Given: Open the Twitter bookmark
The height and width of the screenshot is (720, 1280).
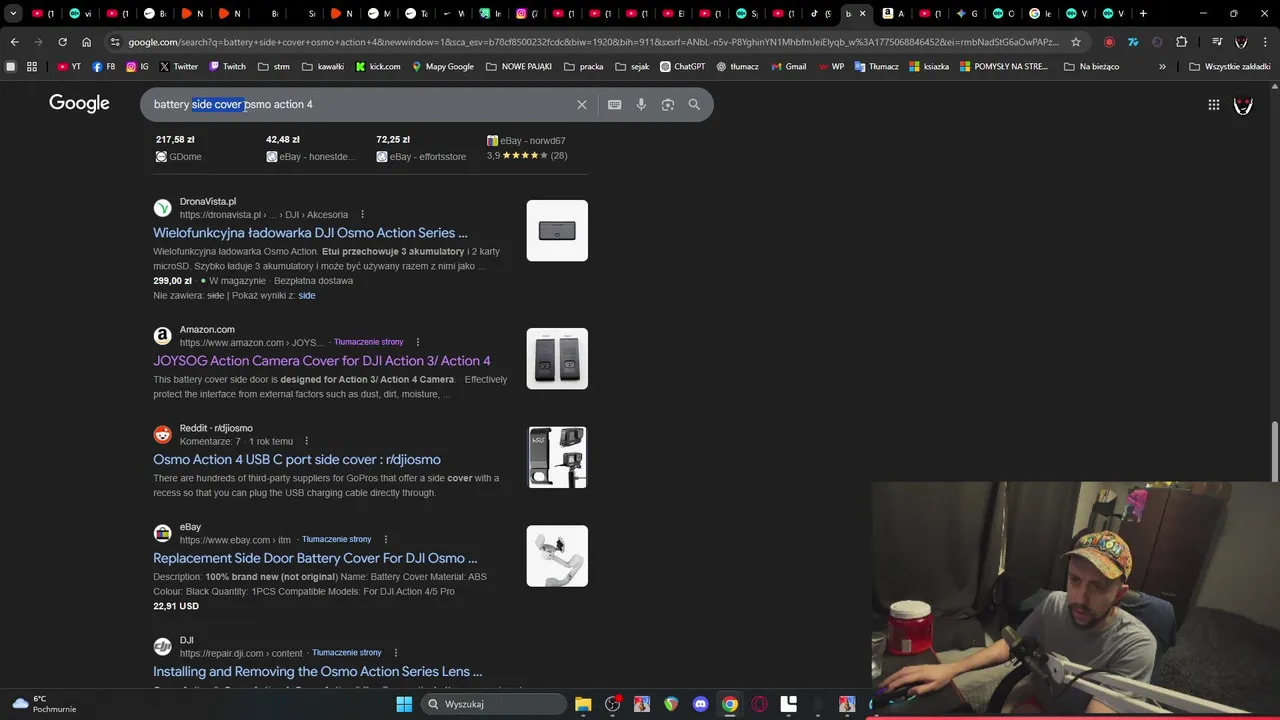Looking at the screenshot, I should [178, 66].
